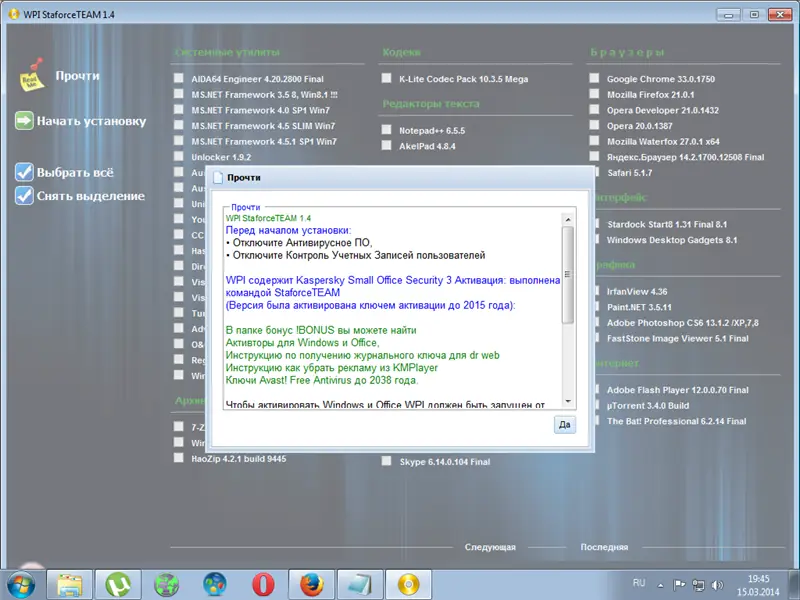Viewport: 800px width, 600px height.
Task: Click the Снять выделение label
Action: (x=91, y=196)
